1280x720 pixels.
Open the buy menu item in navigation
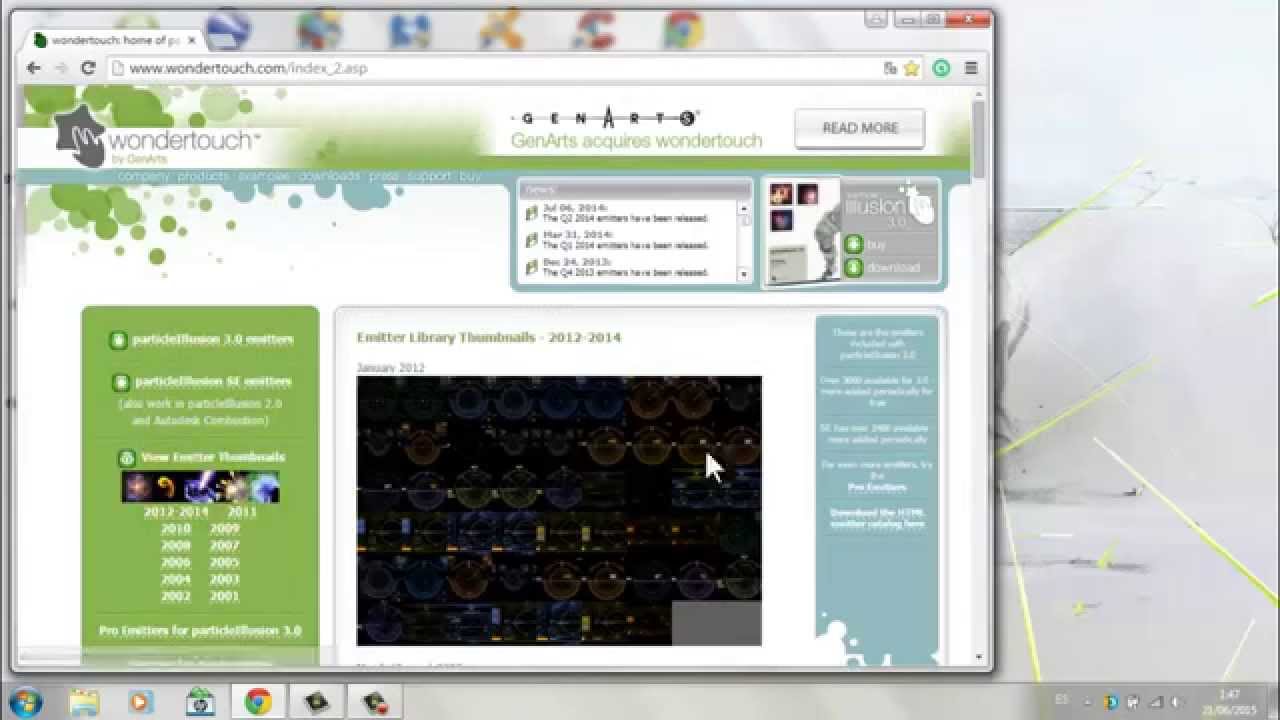click(471, 176)
